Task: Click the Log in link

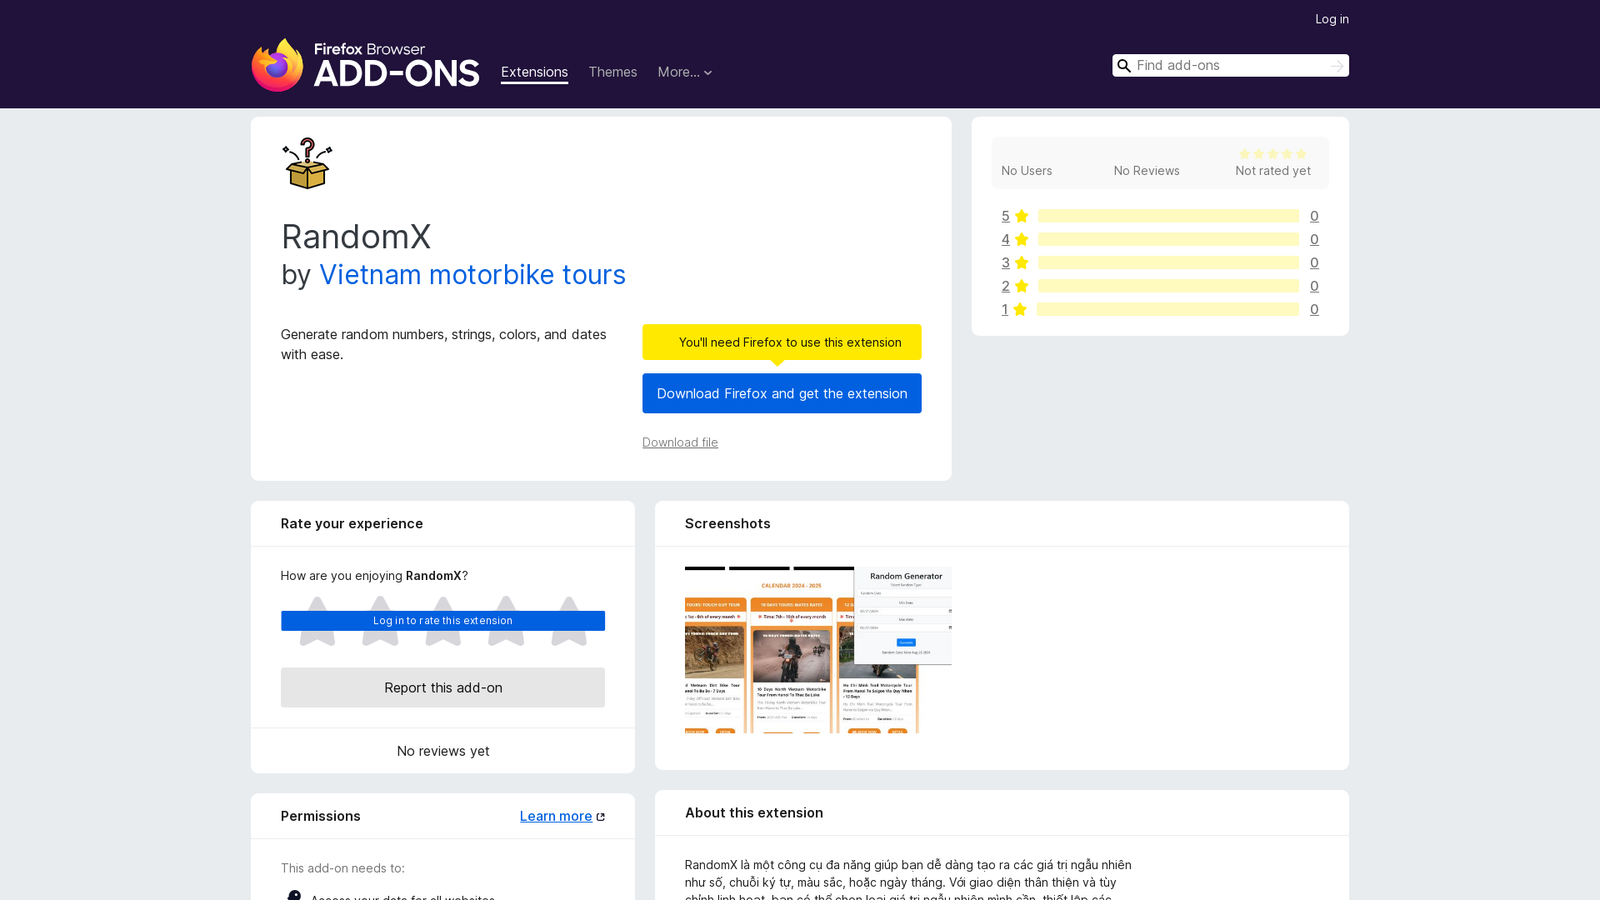Action: [x=1331, y=19]
